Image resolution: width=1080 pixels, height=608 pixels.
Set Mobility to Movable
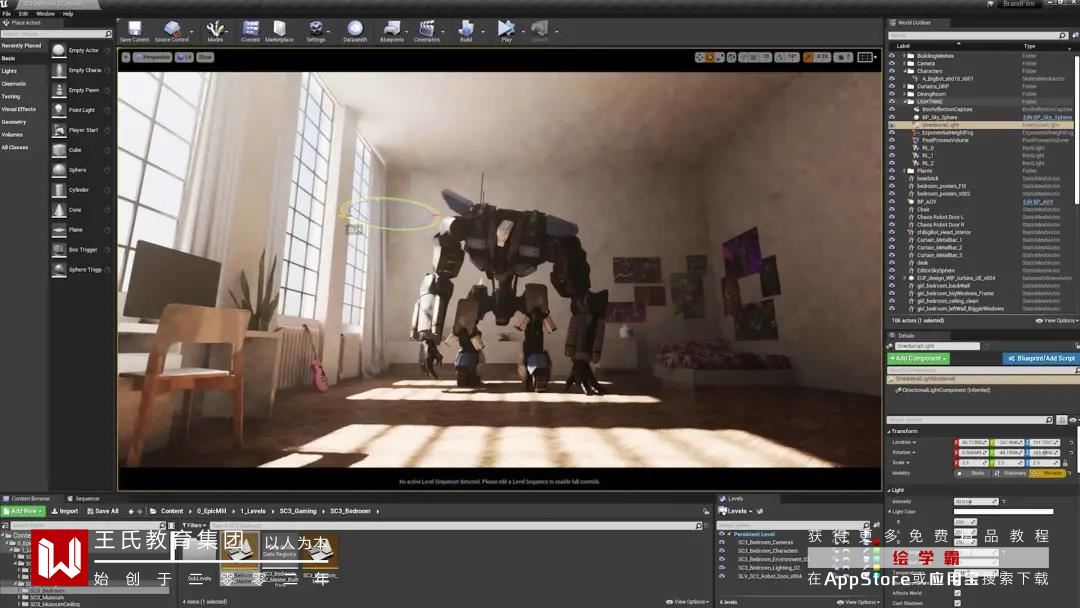click(x=1048, y=473)
